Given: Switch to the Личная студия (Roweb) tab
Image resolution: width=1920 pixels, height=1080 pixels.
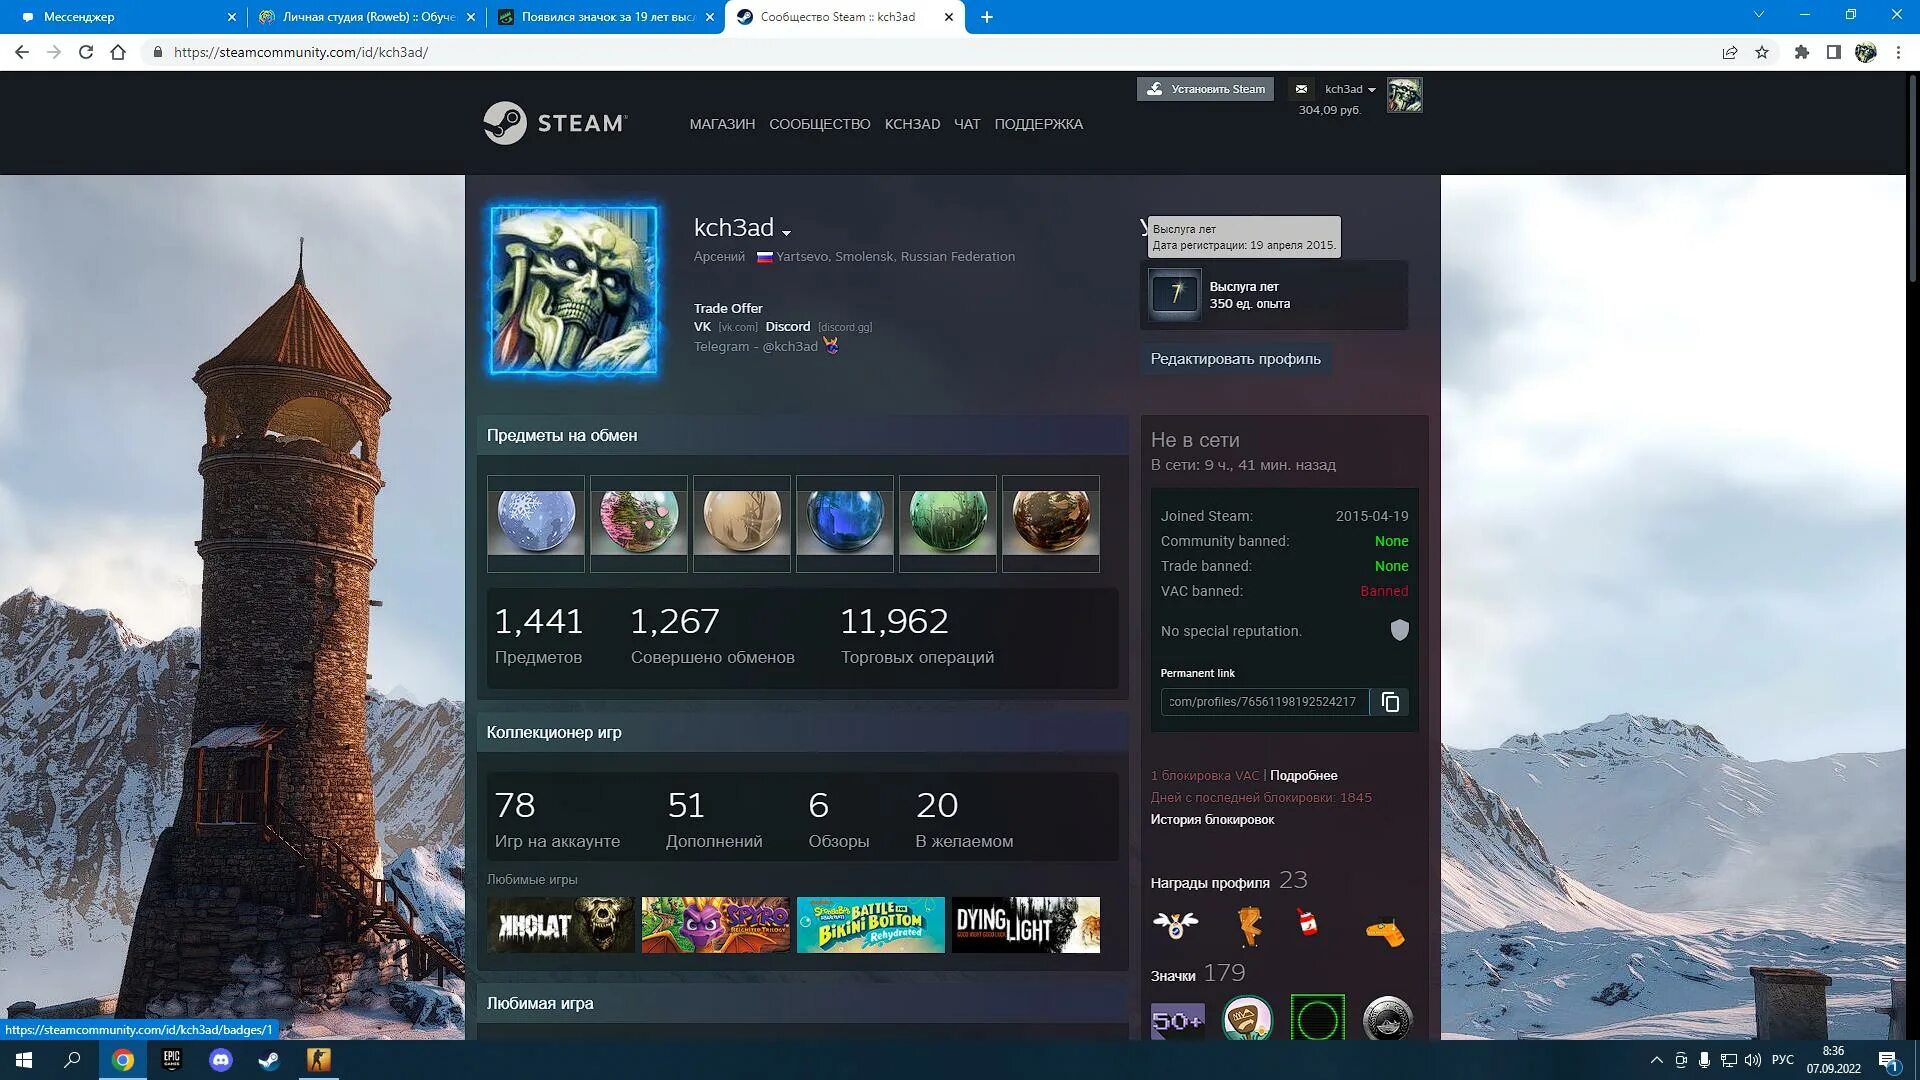Looking at the screenshot, I should click(365, 17).
